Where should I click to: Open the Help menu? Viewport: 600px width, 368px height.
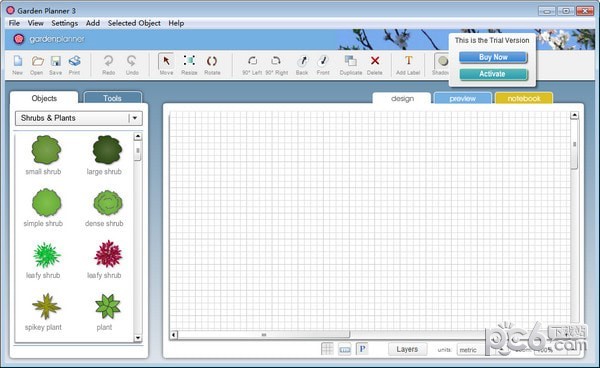(x=176, y=23)
